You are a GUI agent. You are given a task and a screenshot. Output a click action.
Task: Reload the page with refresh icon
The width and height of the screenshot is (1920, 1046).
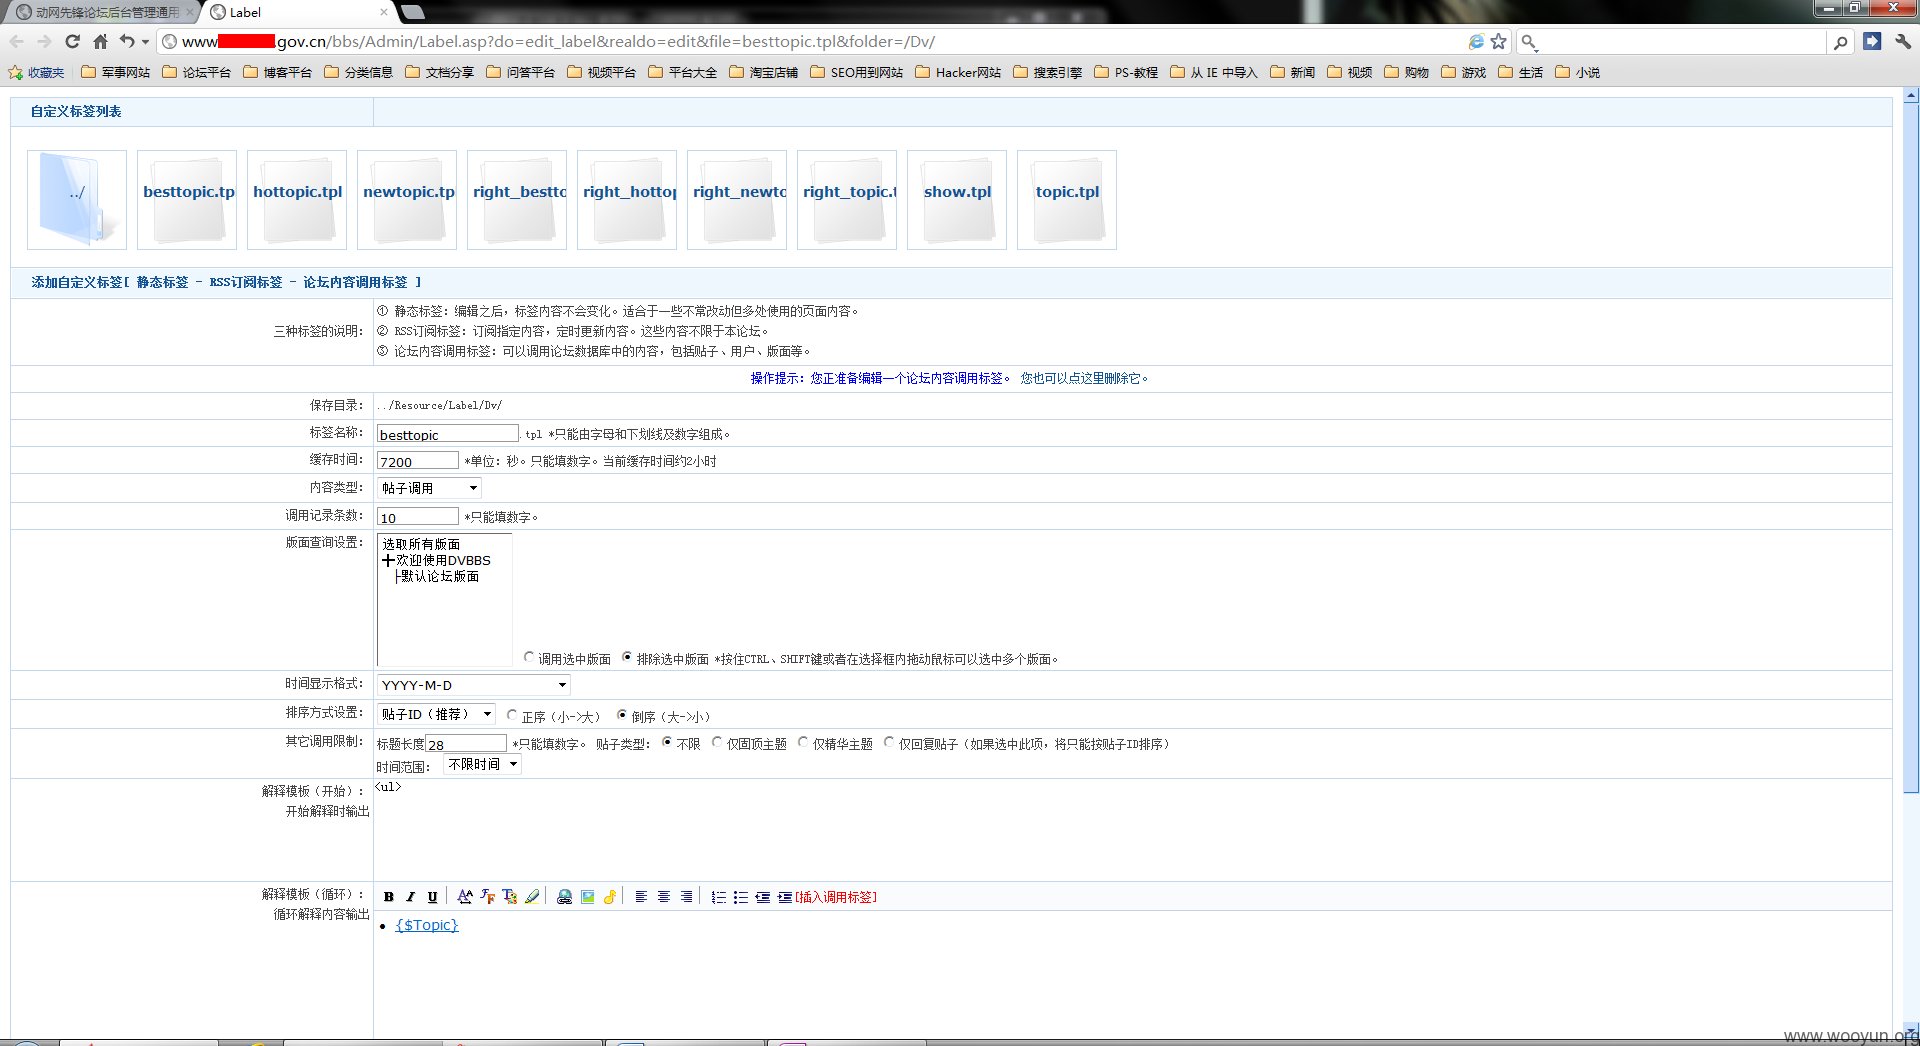pos(72,41)
